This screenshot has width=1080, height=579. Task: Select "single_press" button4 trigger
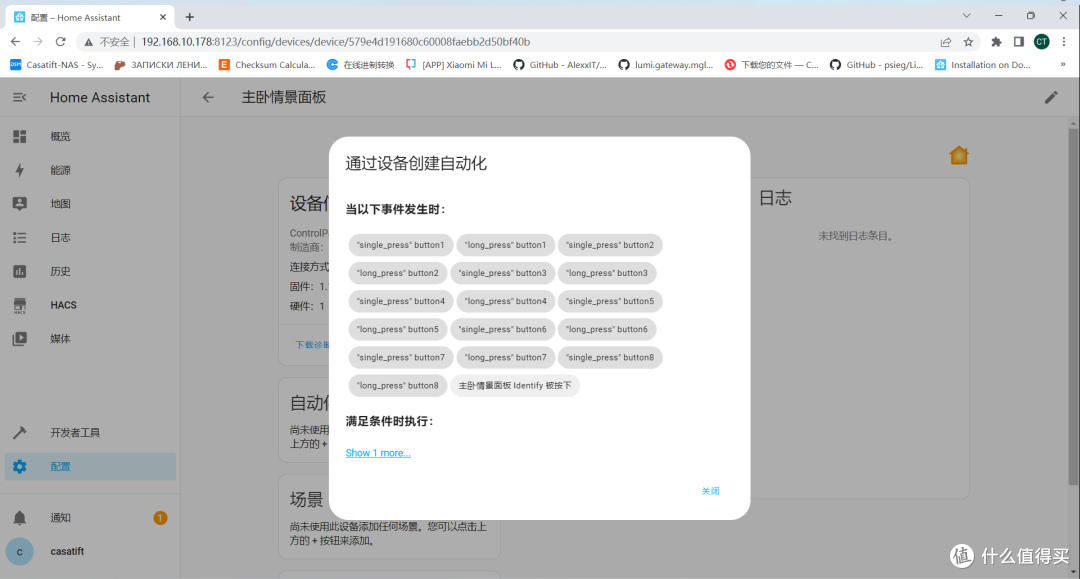[400, 302]
